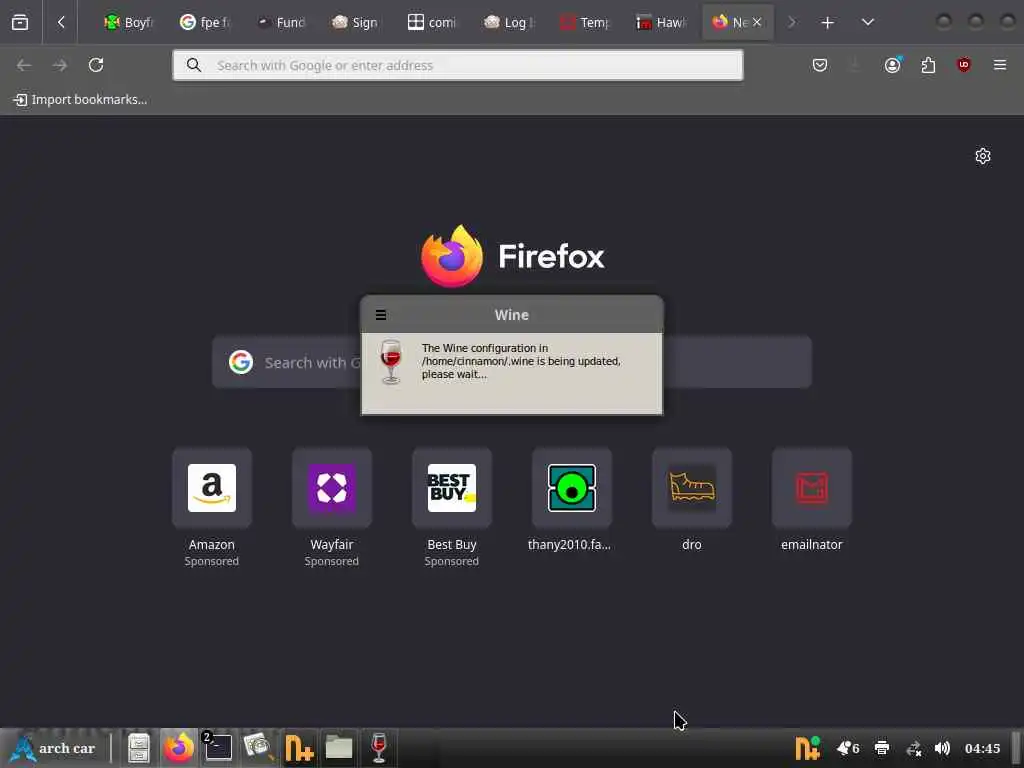
Task: Switch to the Boyfr tab
Action: (x=128, y=22)
